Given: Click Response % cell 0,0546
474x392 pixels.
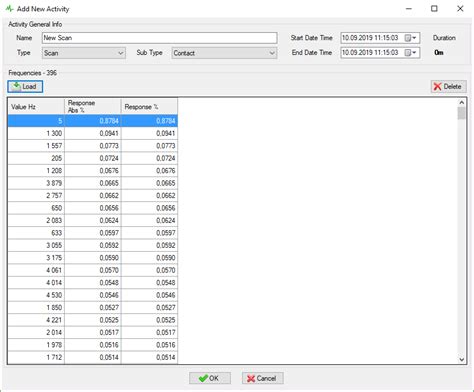Looking at the screenshot, I should pos(149,295).
